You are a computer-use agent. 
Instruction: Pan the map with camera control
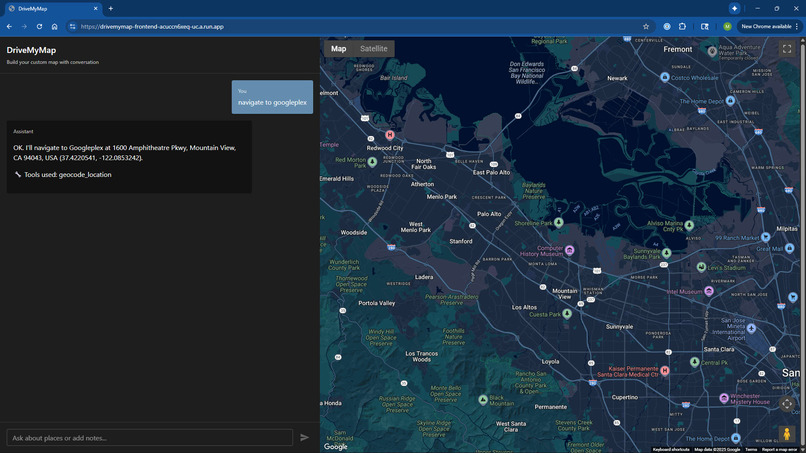point(786,404)
